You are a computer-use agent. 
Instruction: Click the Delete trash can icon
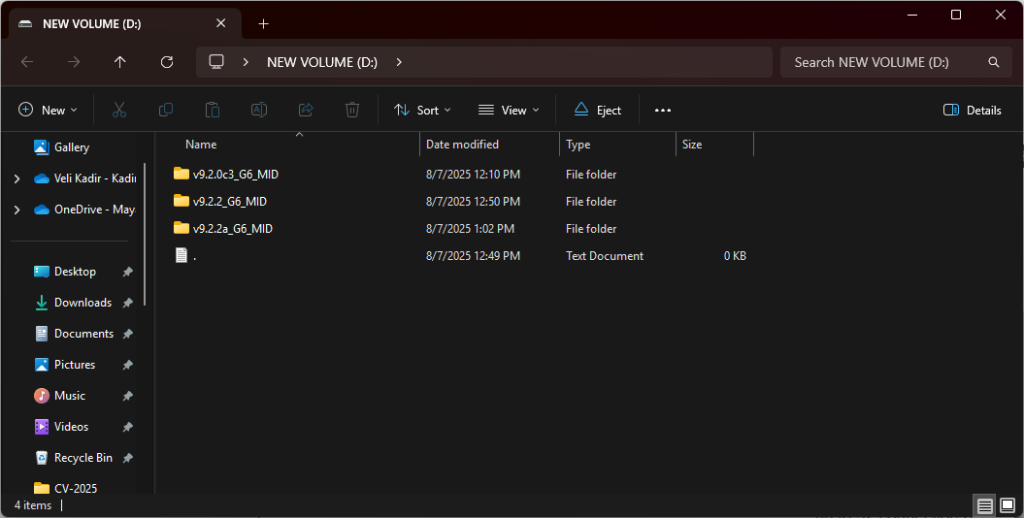pos(352,110)
